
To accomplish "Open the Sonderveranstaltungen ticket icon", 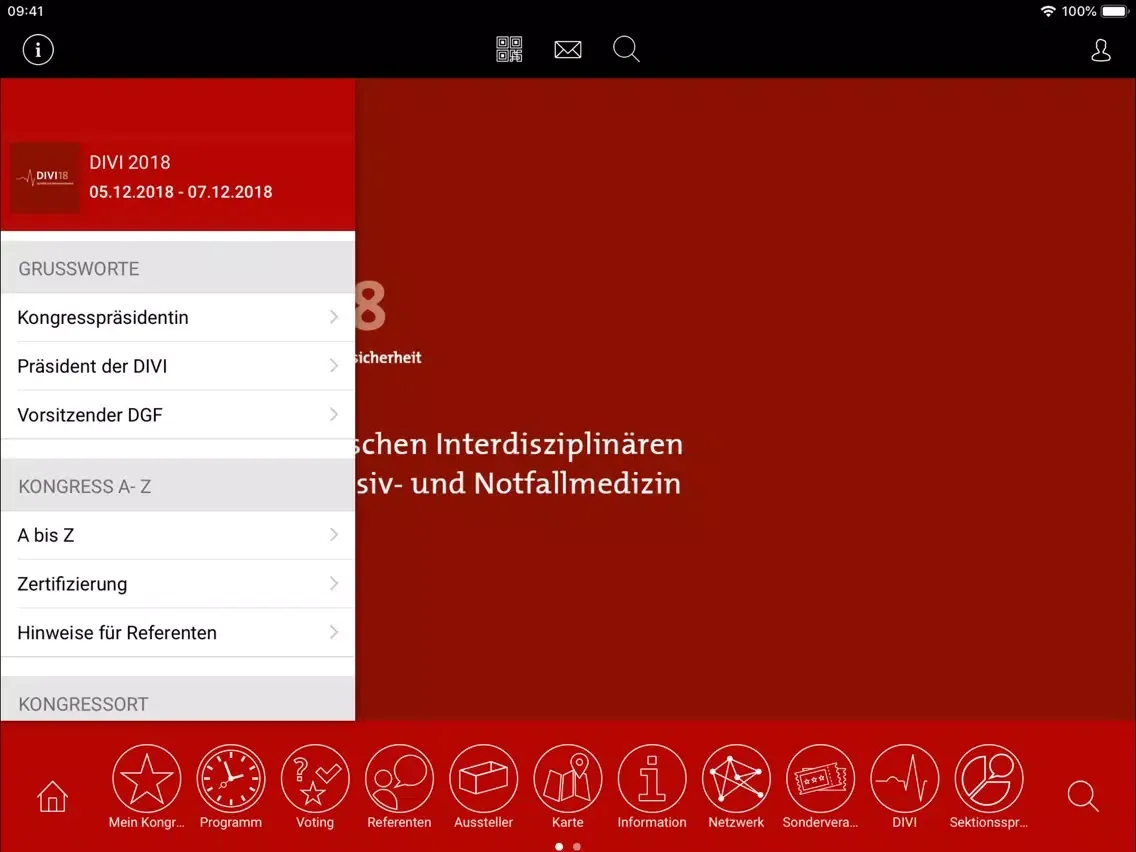I will click(820, 779).
